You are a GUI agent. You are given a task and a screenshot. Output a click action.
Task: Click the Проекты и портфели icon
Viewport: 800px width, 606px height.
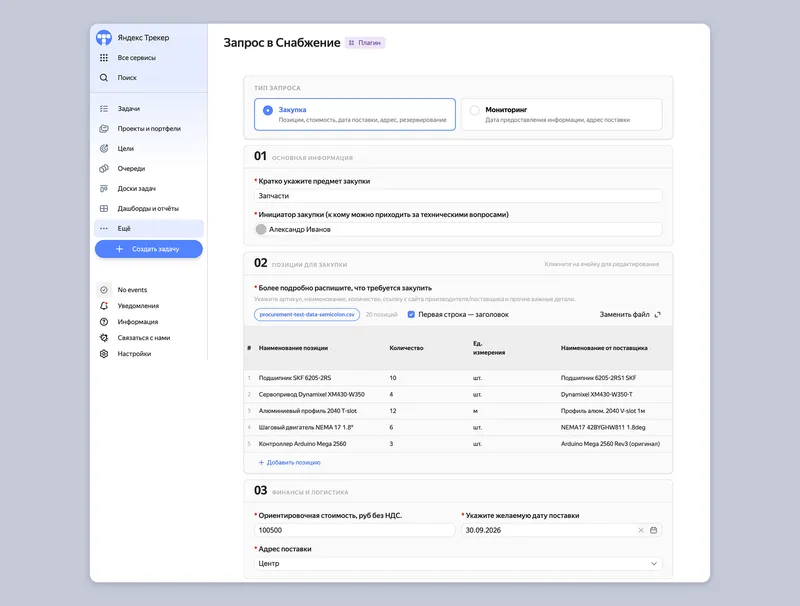coord(104,129)
